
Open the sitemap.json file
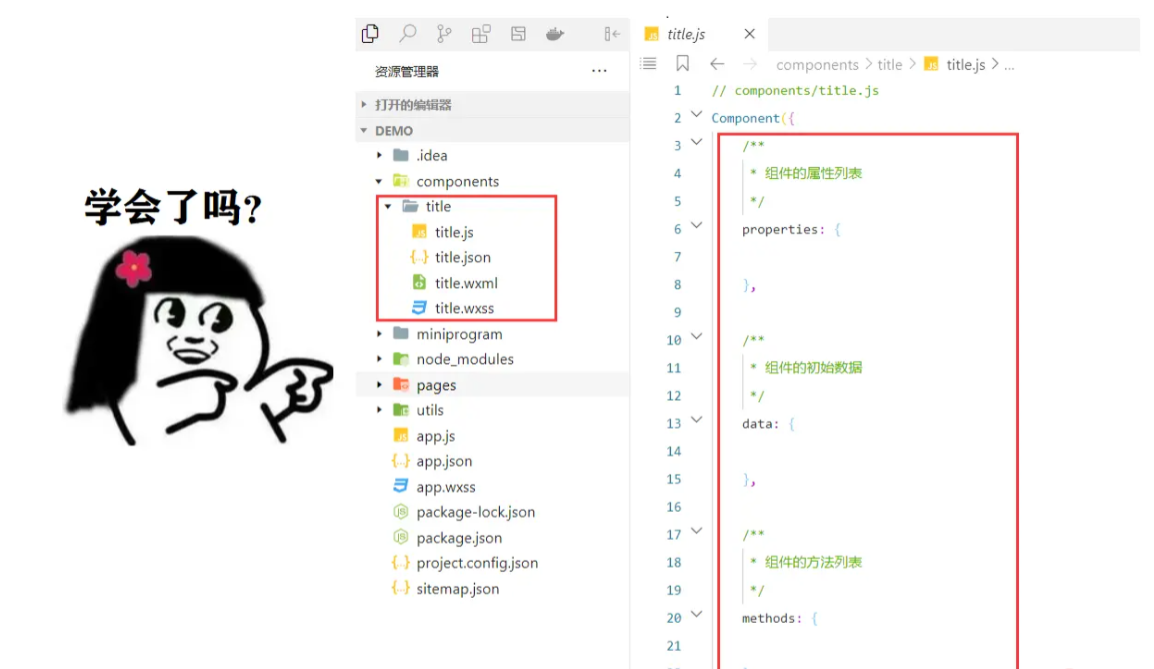457,589
